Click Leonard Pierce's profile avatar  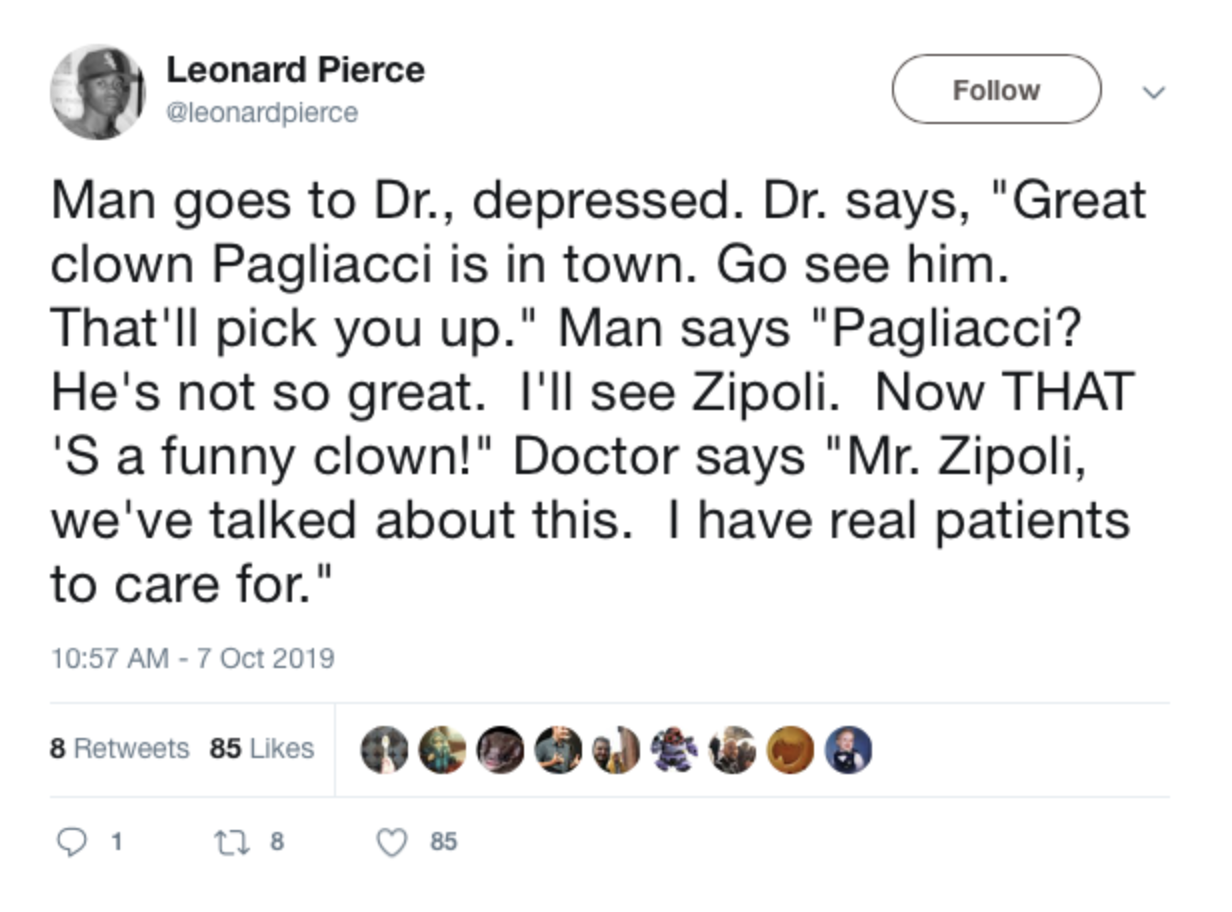[97, 90]
